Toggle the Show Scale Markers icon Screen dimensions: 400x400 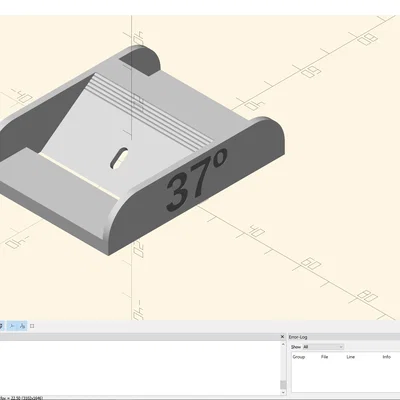[x=22, y=326]
